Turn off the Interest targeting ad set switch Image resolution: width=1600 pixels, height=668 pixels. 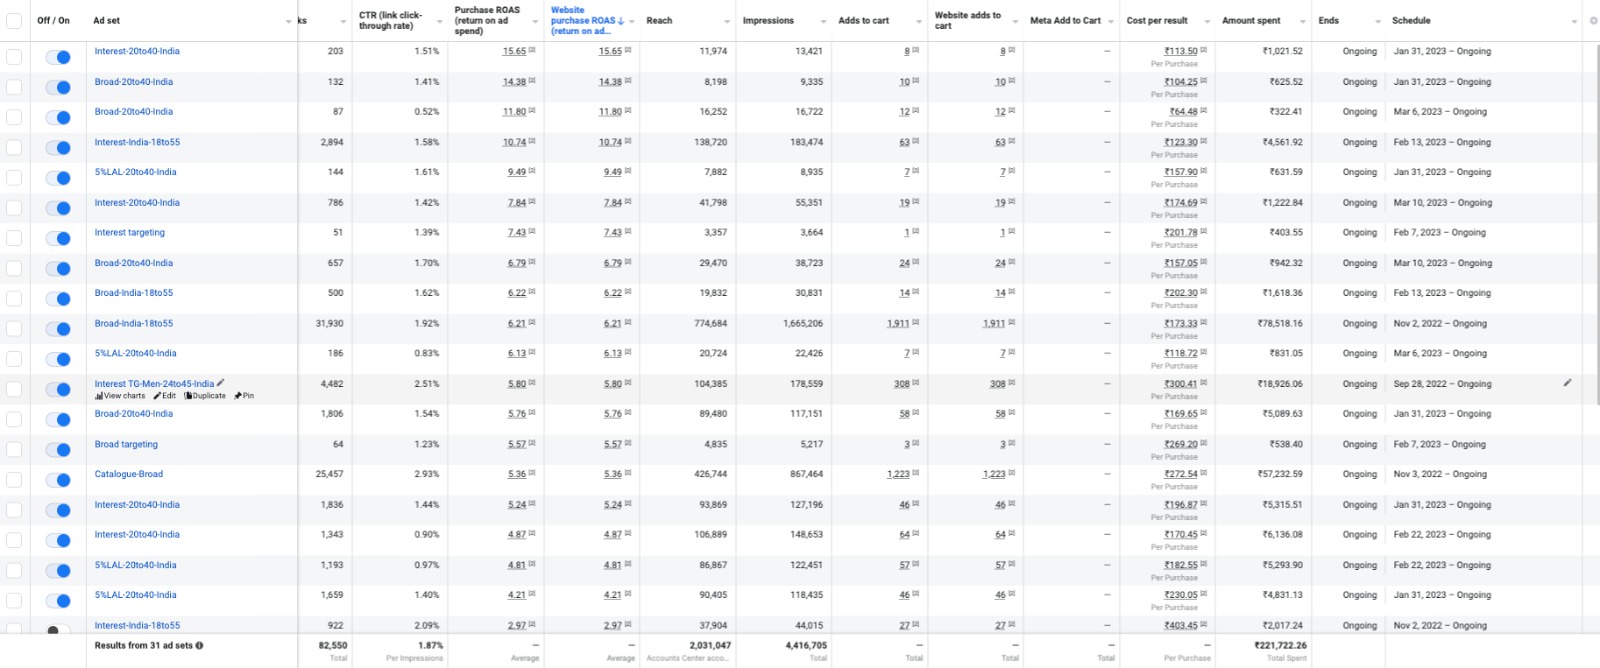pos(58,238)
